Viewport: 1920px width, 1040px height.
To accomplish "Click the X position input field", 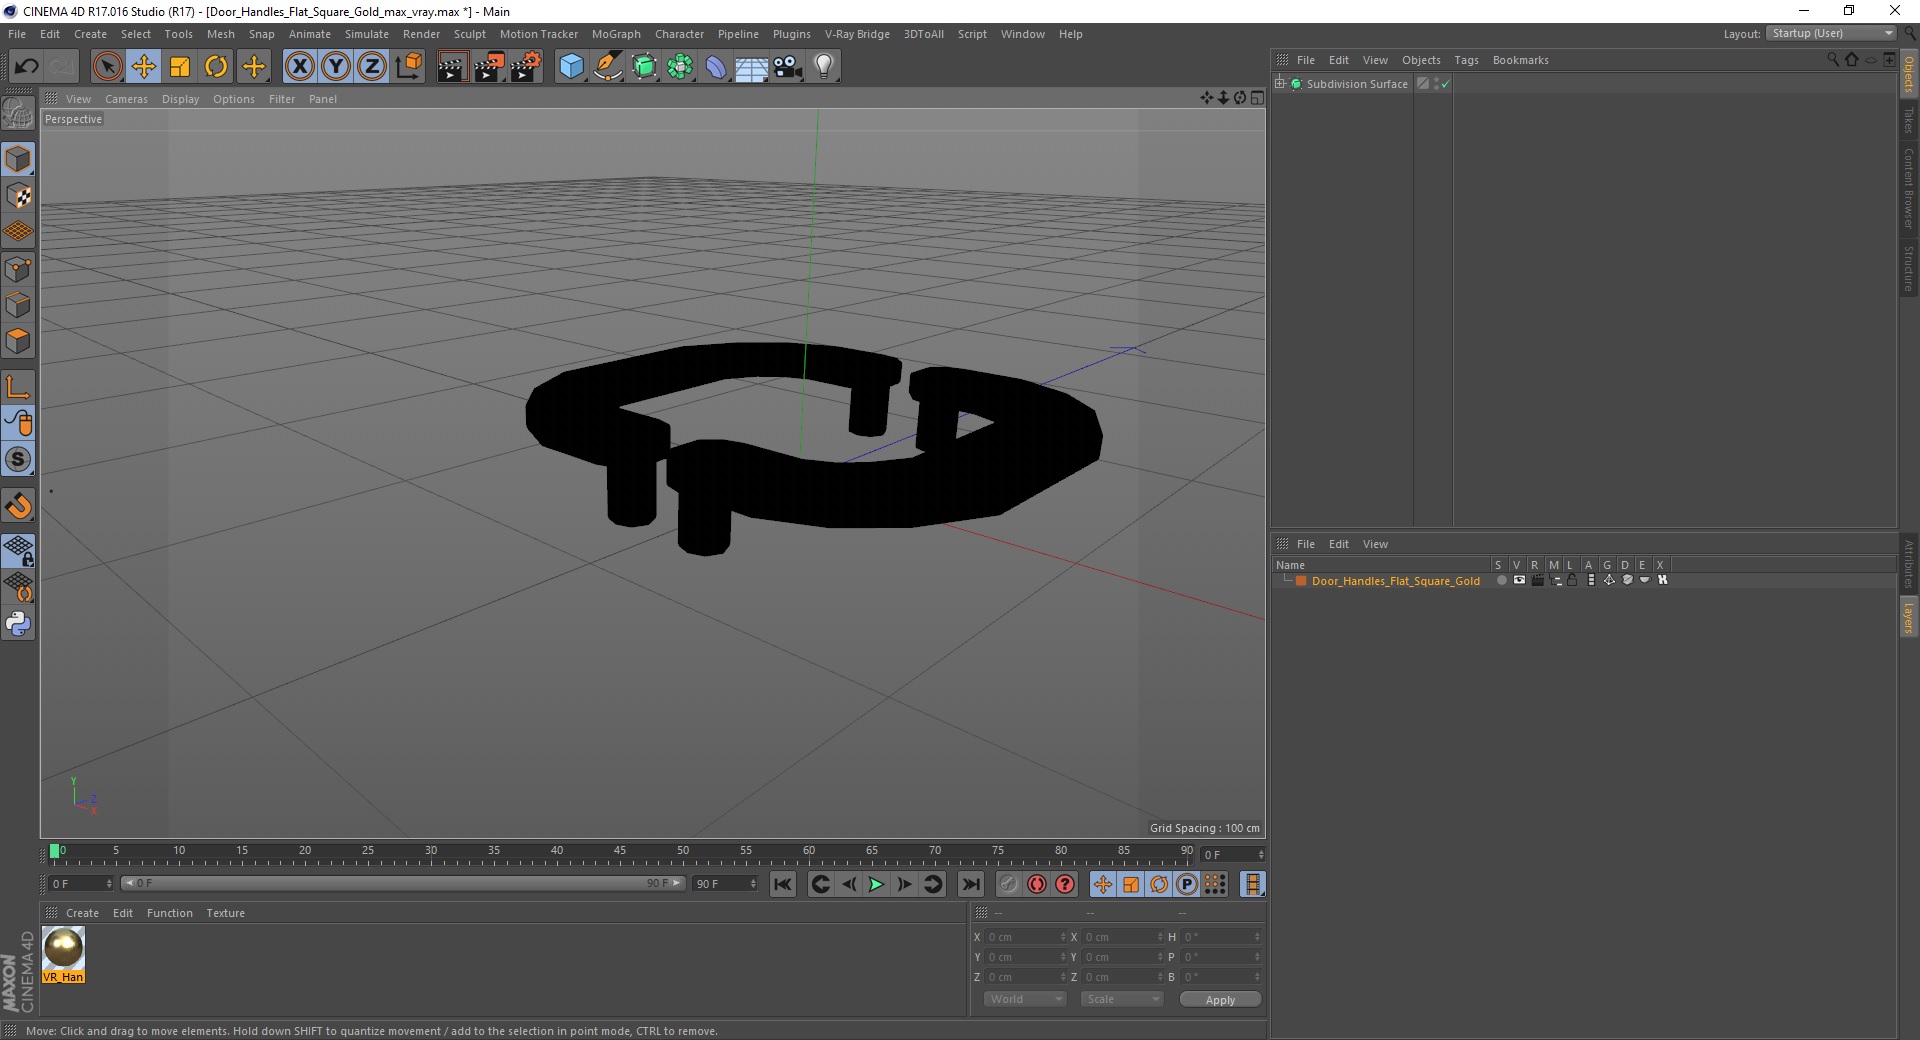I will point(1024,937).
